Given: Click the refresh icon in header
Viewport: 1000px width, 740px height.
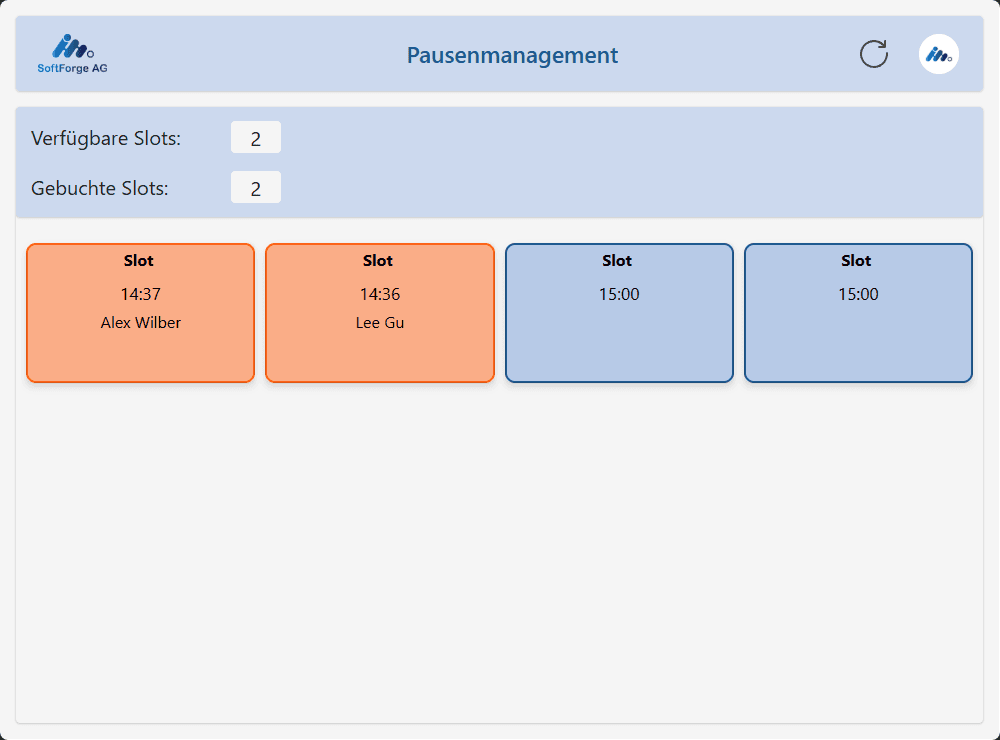Looking at the screenshot, I should coord(874,54).
